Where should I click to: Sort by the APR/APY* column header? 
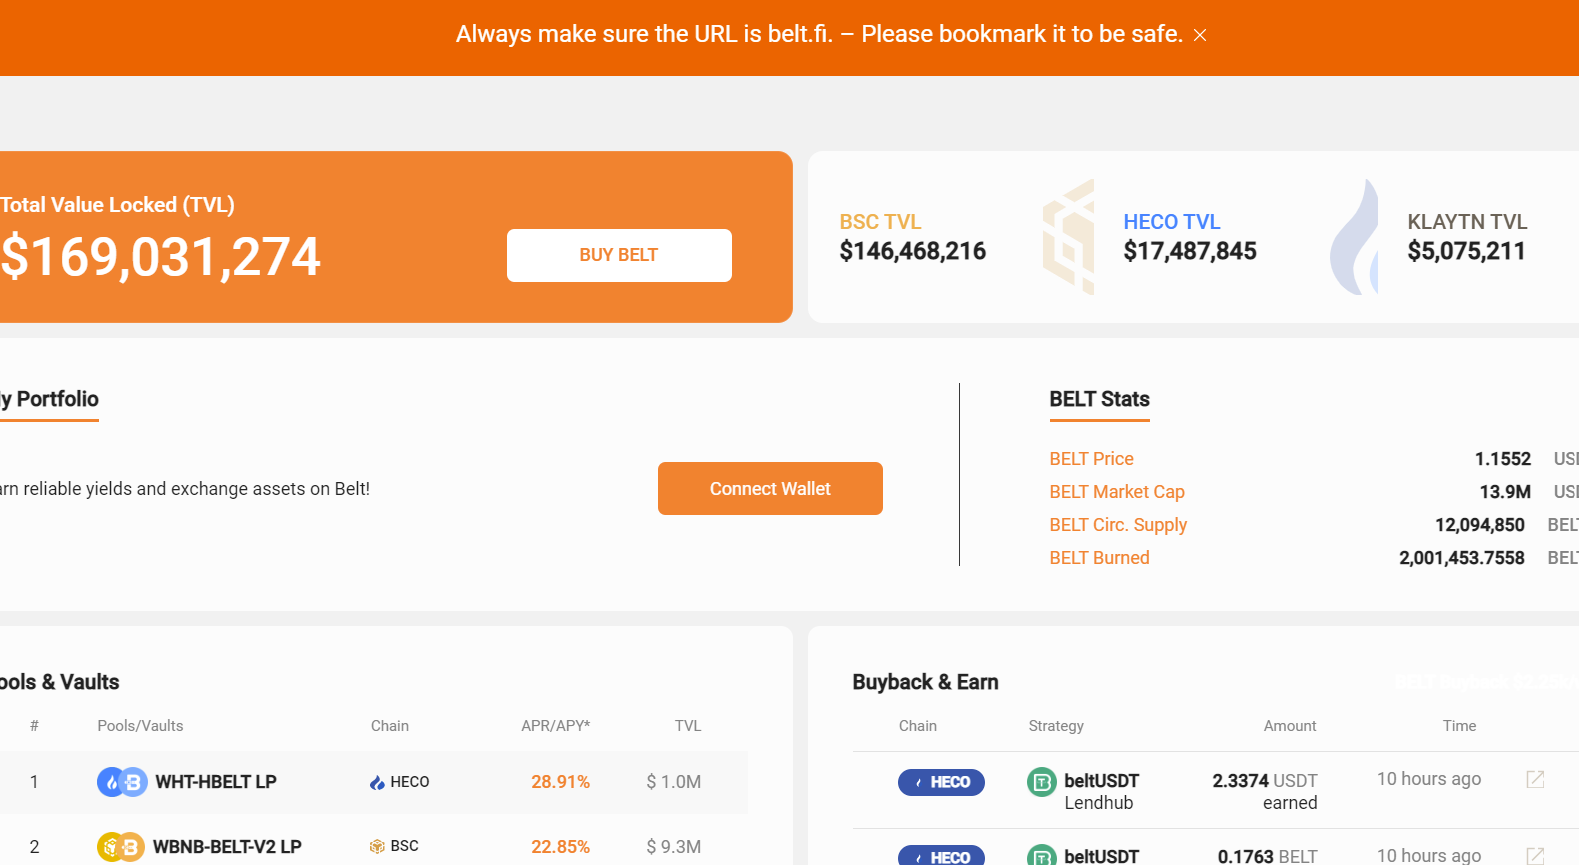pyautogui.click(x=555, y=726)
